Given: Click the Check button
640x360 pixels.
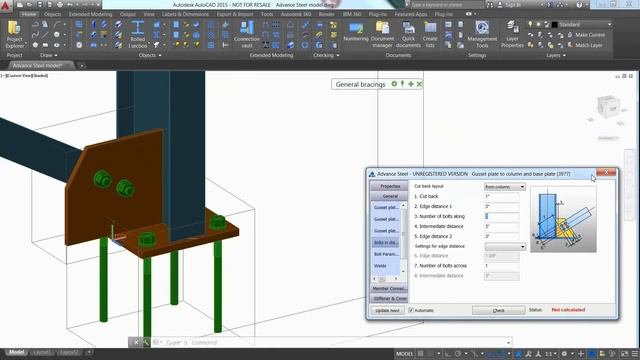Looking at the screenshot, I should pos(498,311).
